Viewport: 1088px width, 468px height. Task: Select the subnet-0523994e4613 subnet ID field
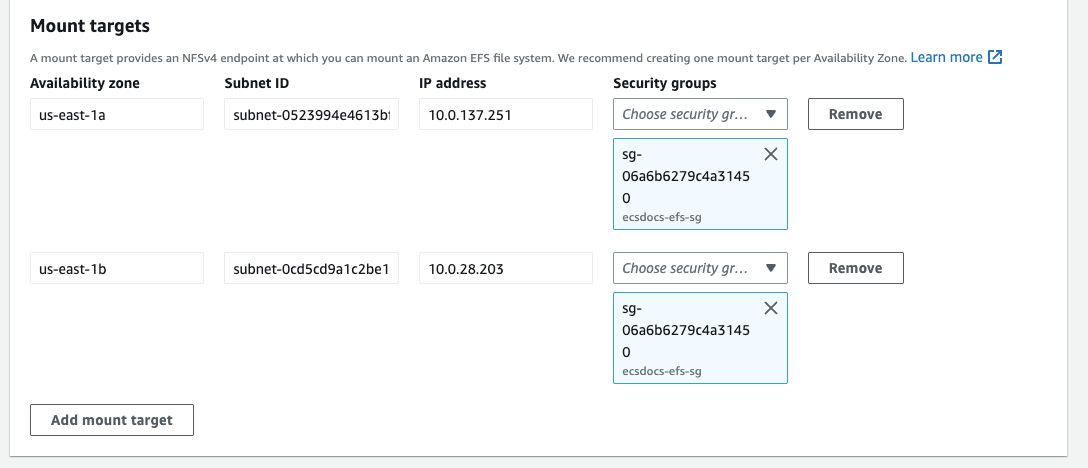click(x=312, y=114)
